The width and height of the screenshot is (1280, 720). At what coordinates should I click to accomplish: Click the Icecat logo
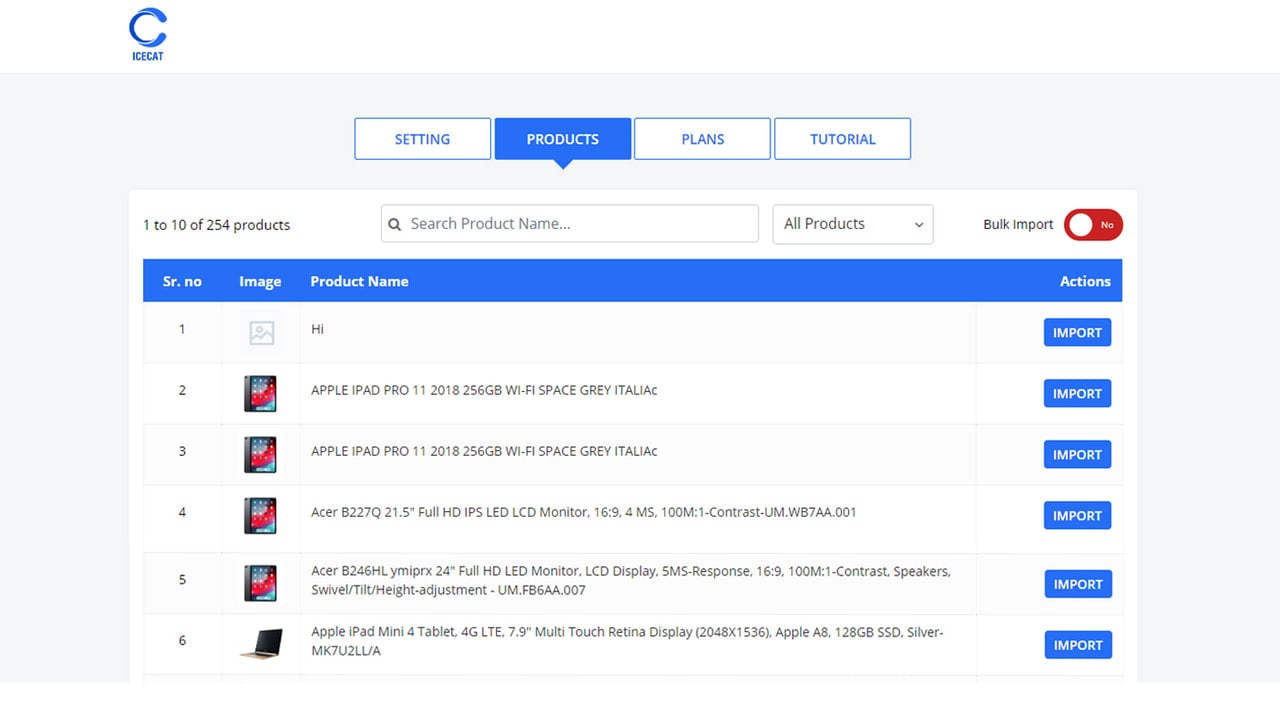pyautogui.click(x=148, y=35)
